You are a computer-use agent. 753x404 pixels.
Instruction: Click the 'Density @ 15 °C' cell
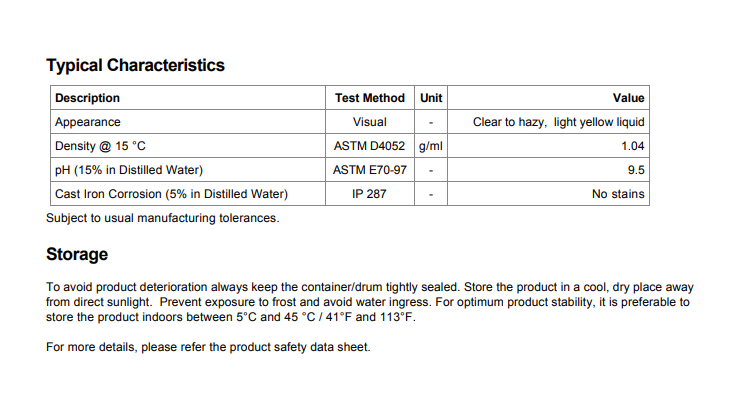[100, 146]
